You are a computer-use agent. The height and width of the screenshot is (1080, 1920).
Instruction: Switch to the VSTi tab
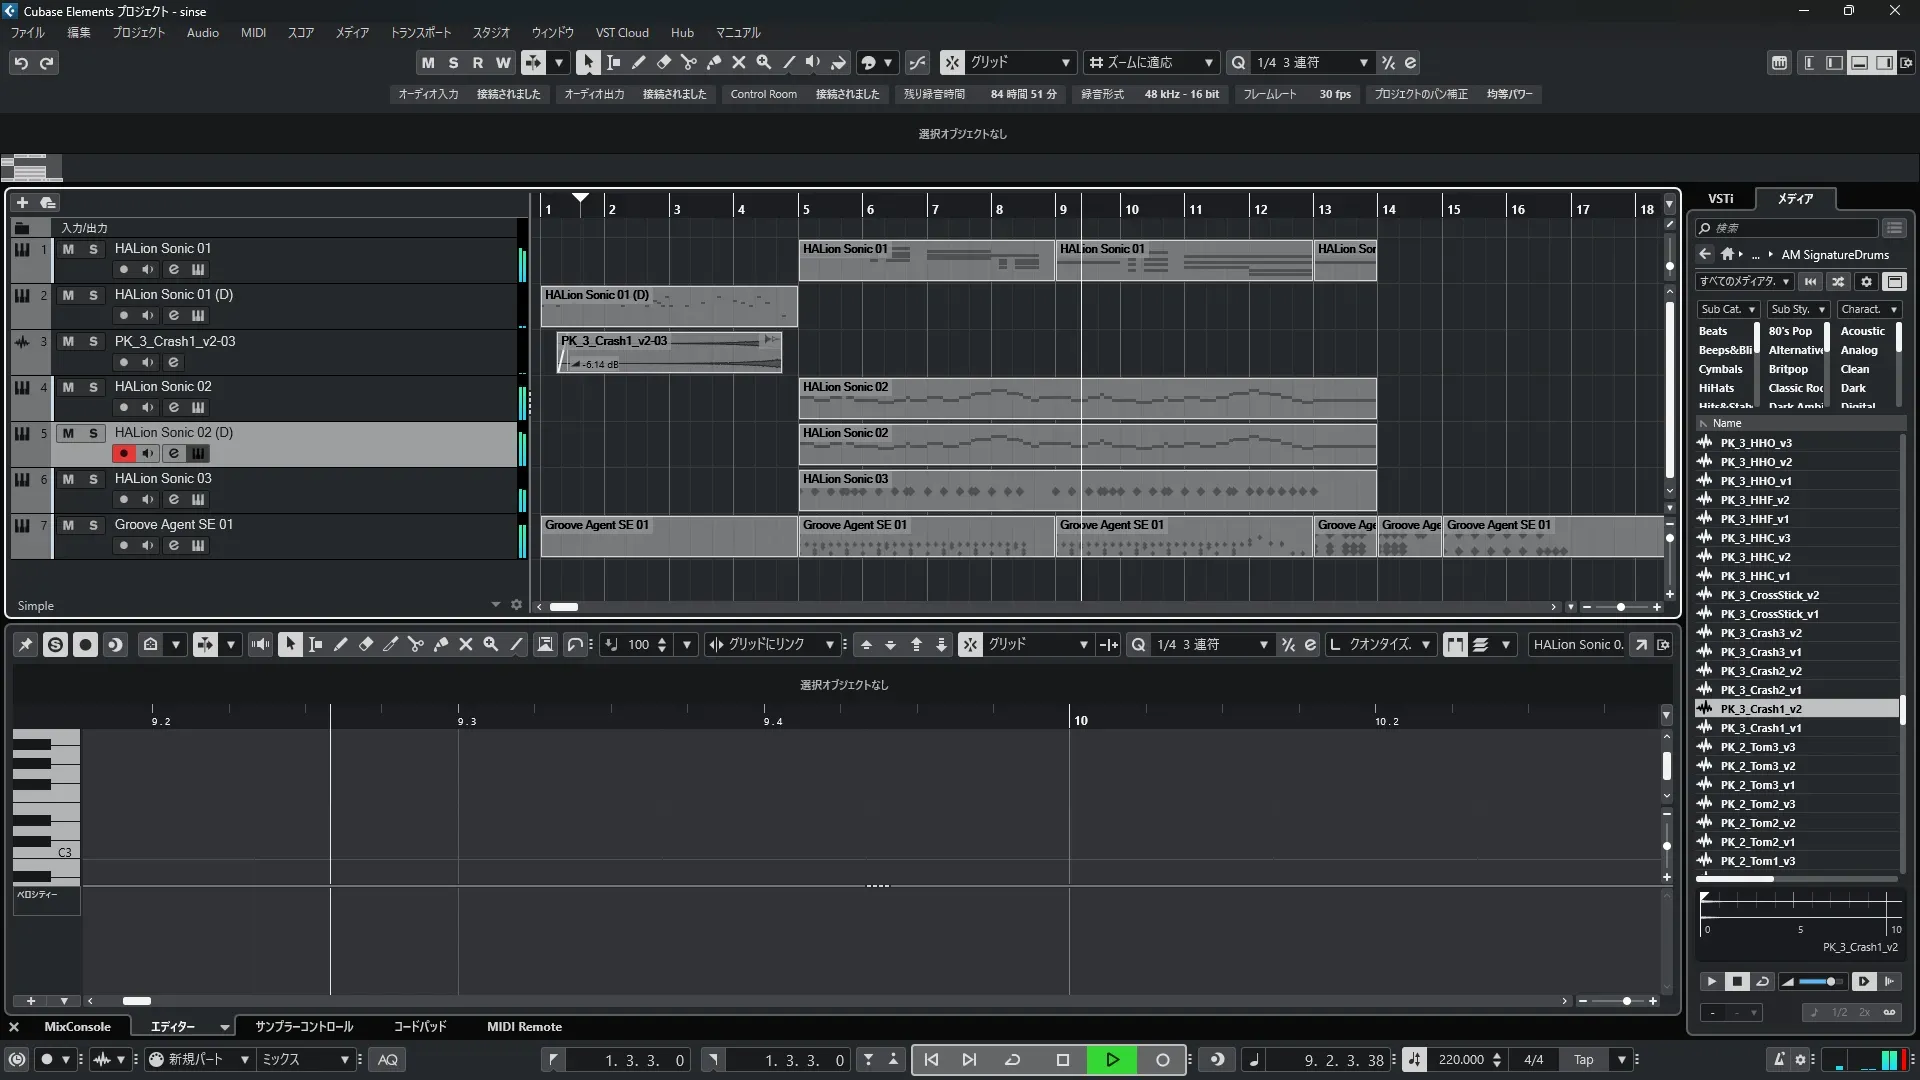click(x=1720, y=199)
